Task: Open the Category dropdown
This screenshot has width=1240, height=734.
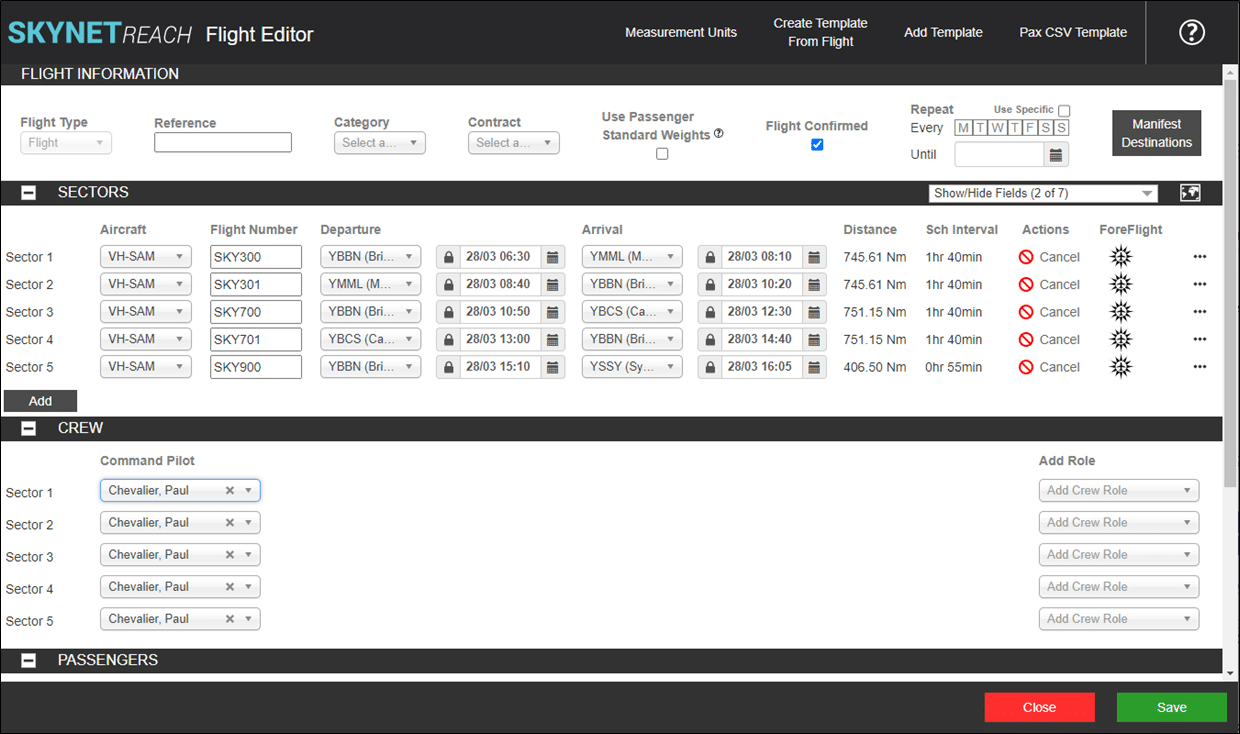Action: tap(380, 143)
